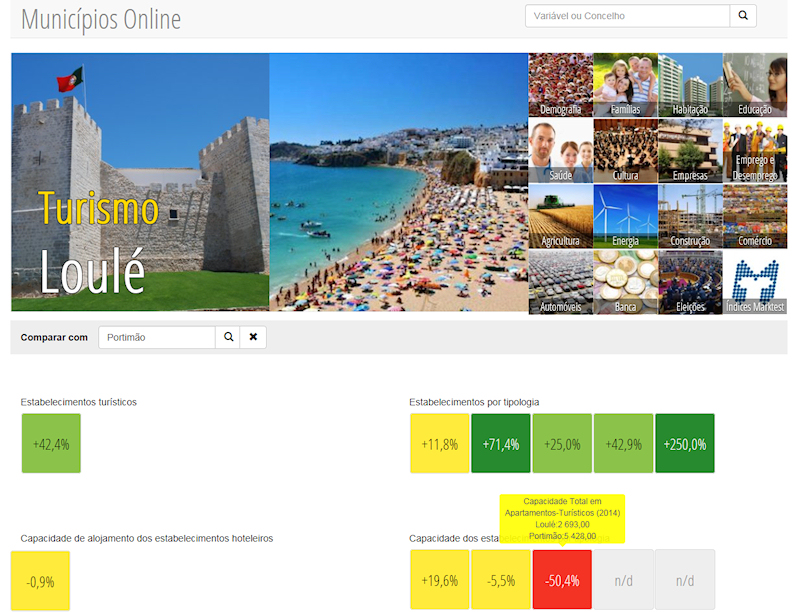Open the Banca coins tile

pos(625,282)
